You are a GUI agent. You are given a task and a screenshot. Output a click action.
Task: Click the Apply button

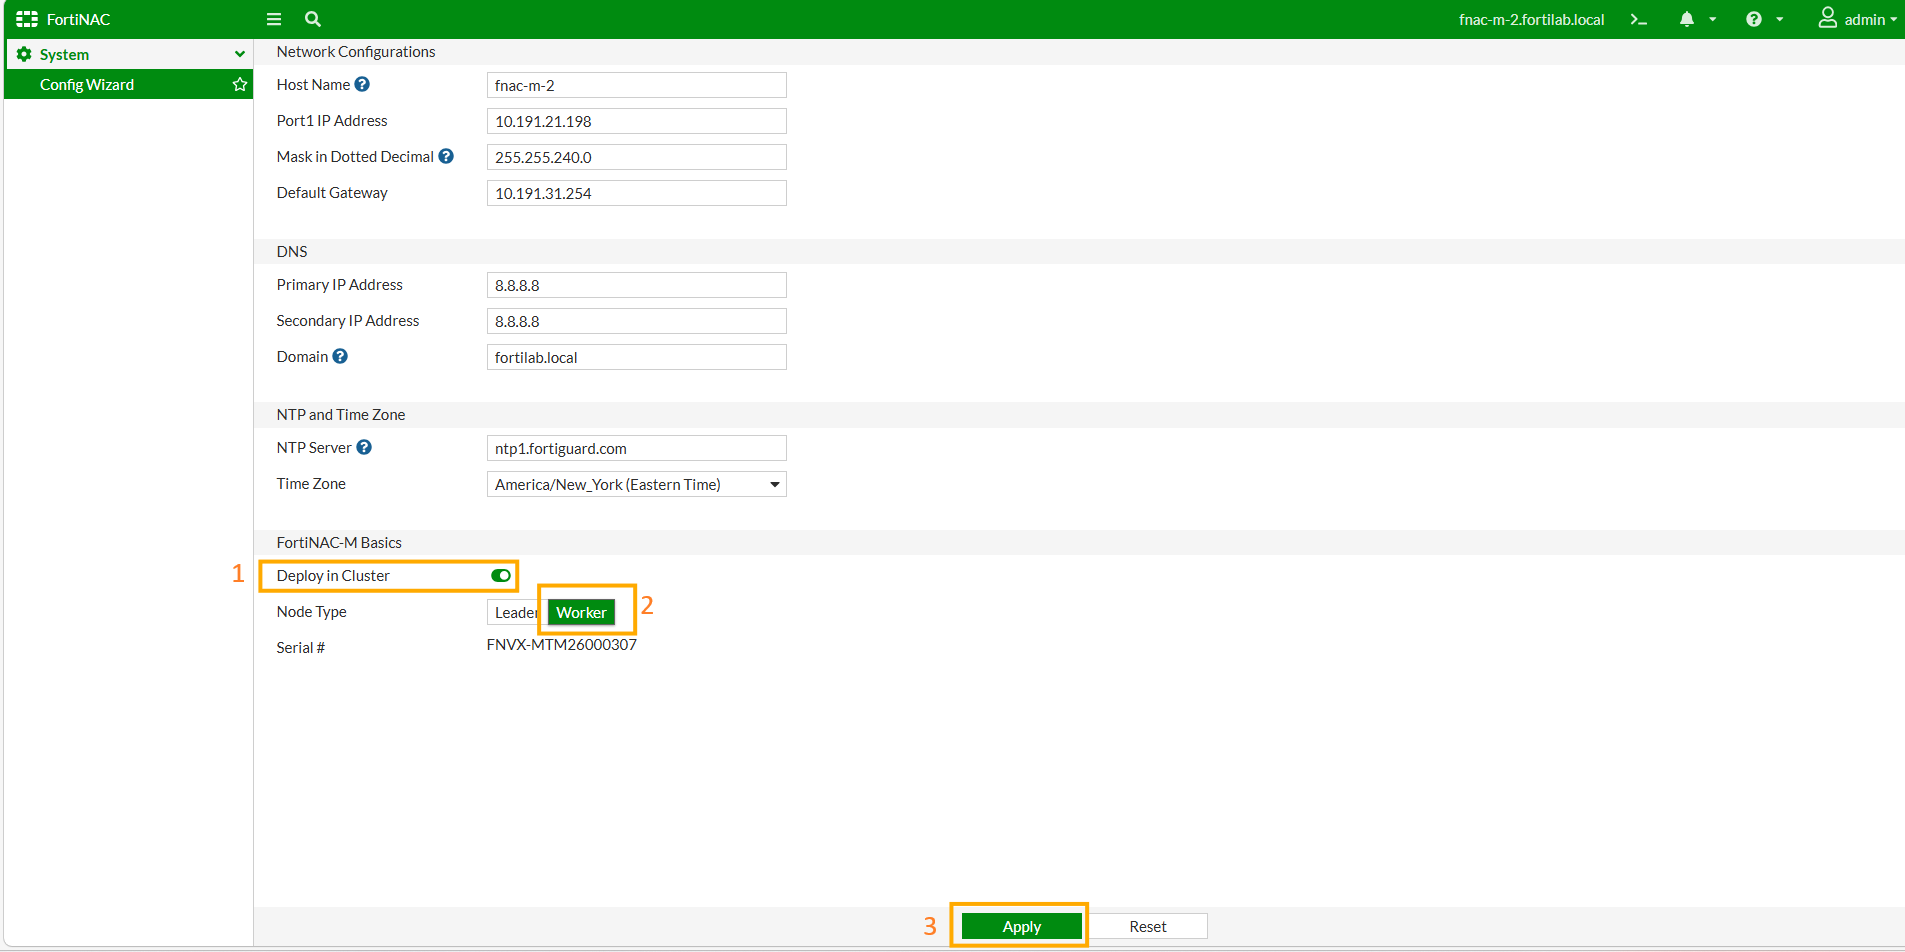1021,926
